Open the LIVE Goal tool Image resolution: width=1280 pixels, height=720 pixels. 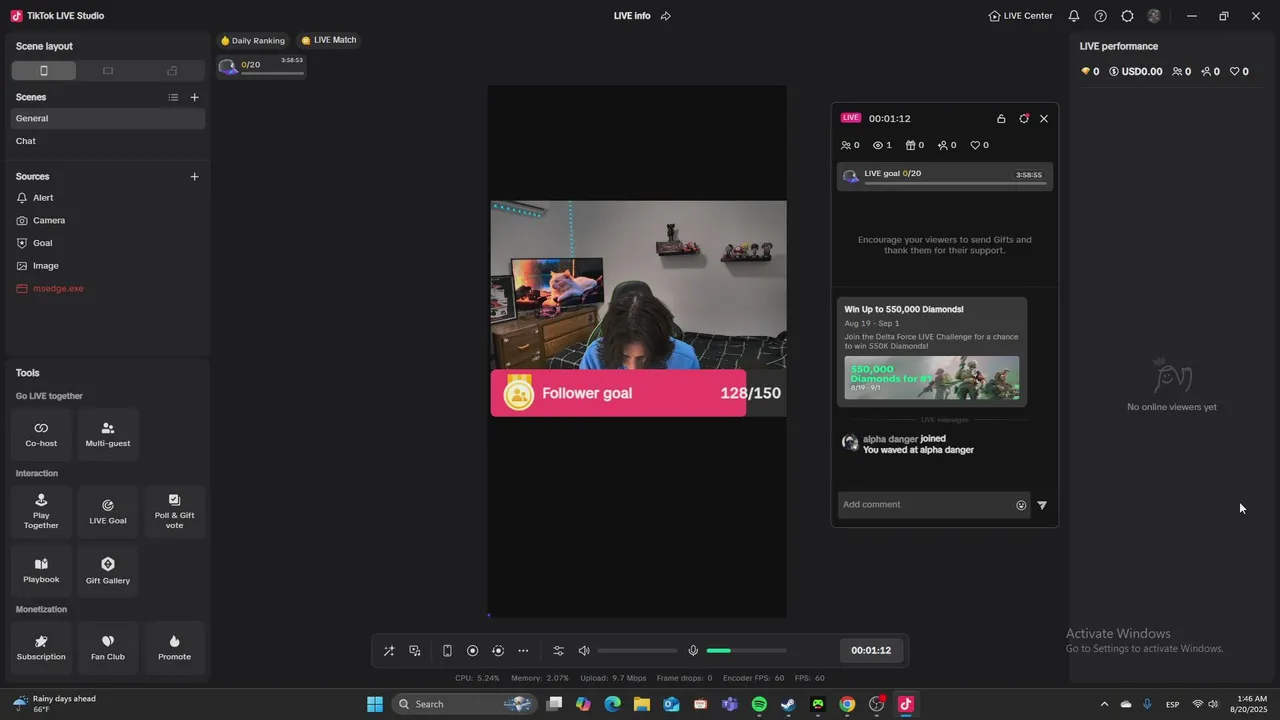coord(108,511)
